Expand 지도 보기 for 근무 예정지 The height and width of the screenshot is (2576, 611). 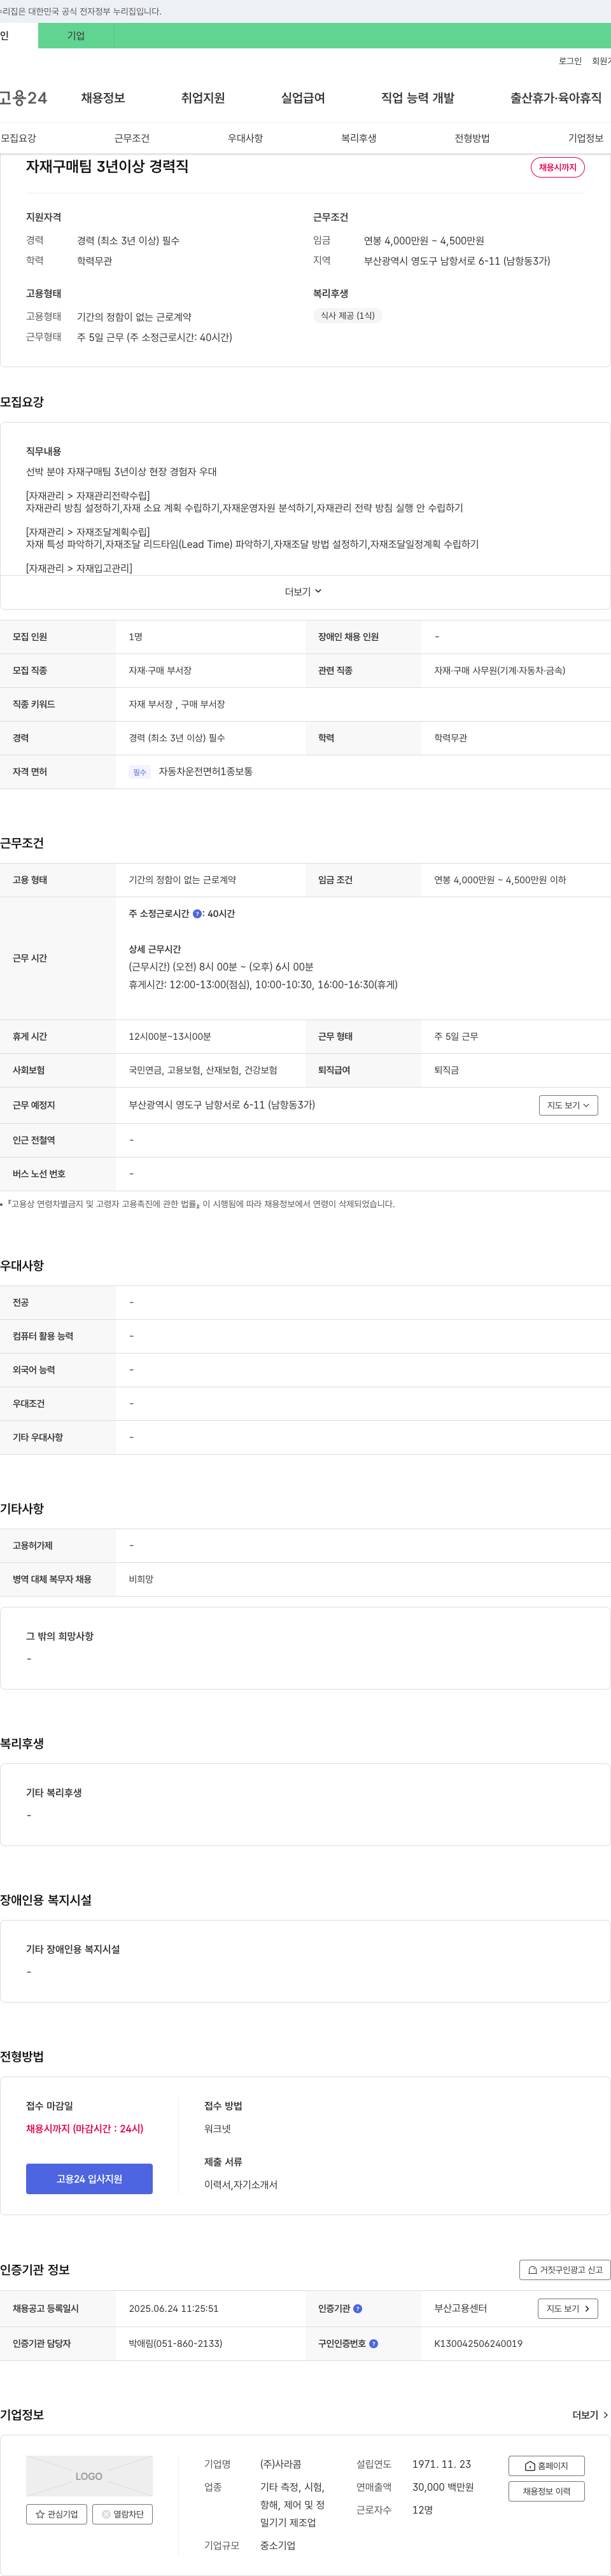click(568, 1104)
